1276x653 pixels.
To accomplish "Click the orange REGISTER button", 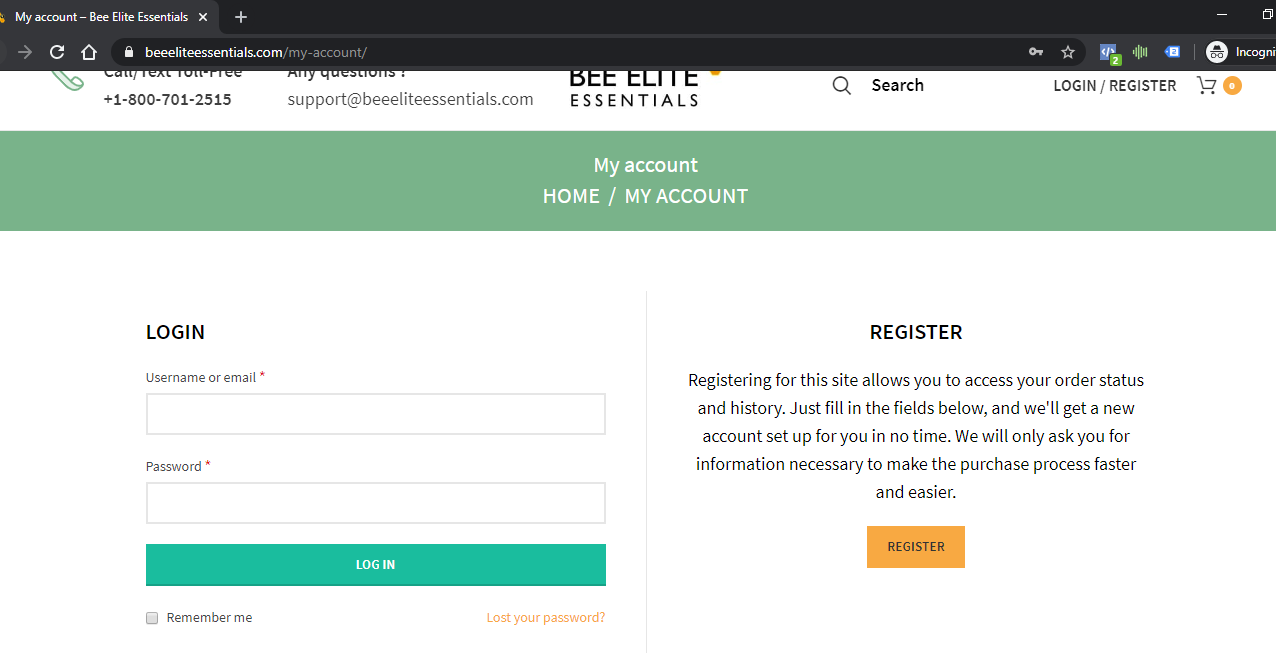I will pyautogui.click(x=916, y=547).
